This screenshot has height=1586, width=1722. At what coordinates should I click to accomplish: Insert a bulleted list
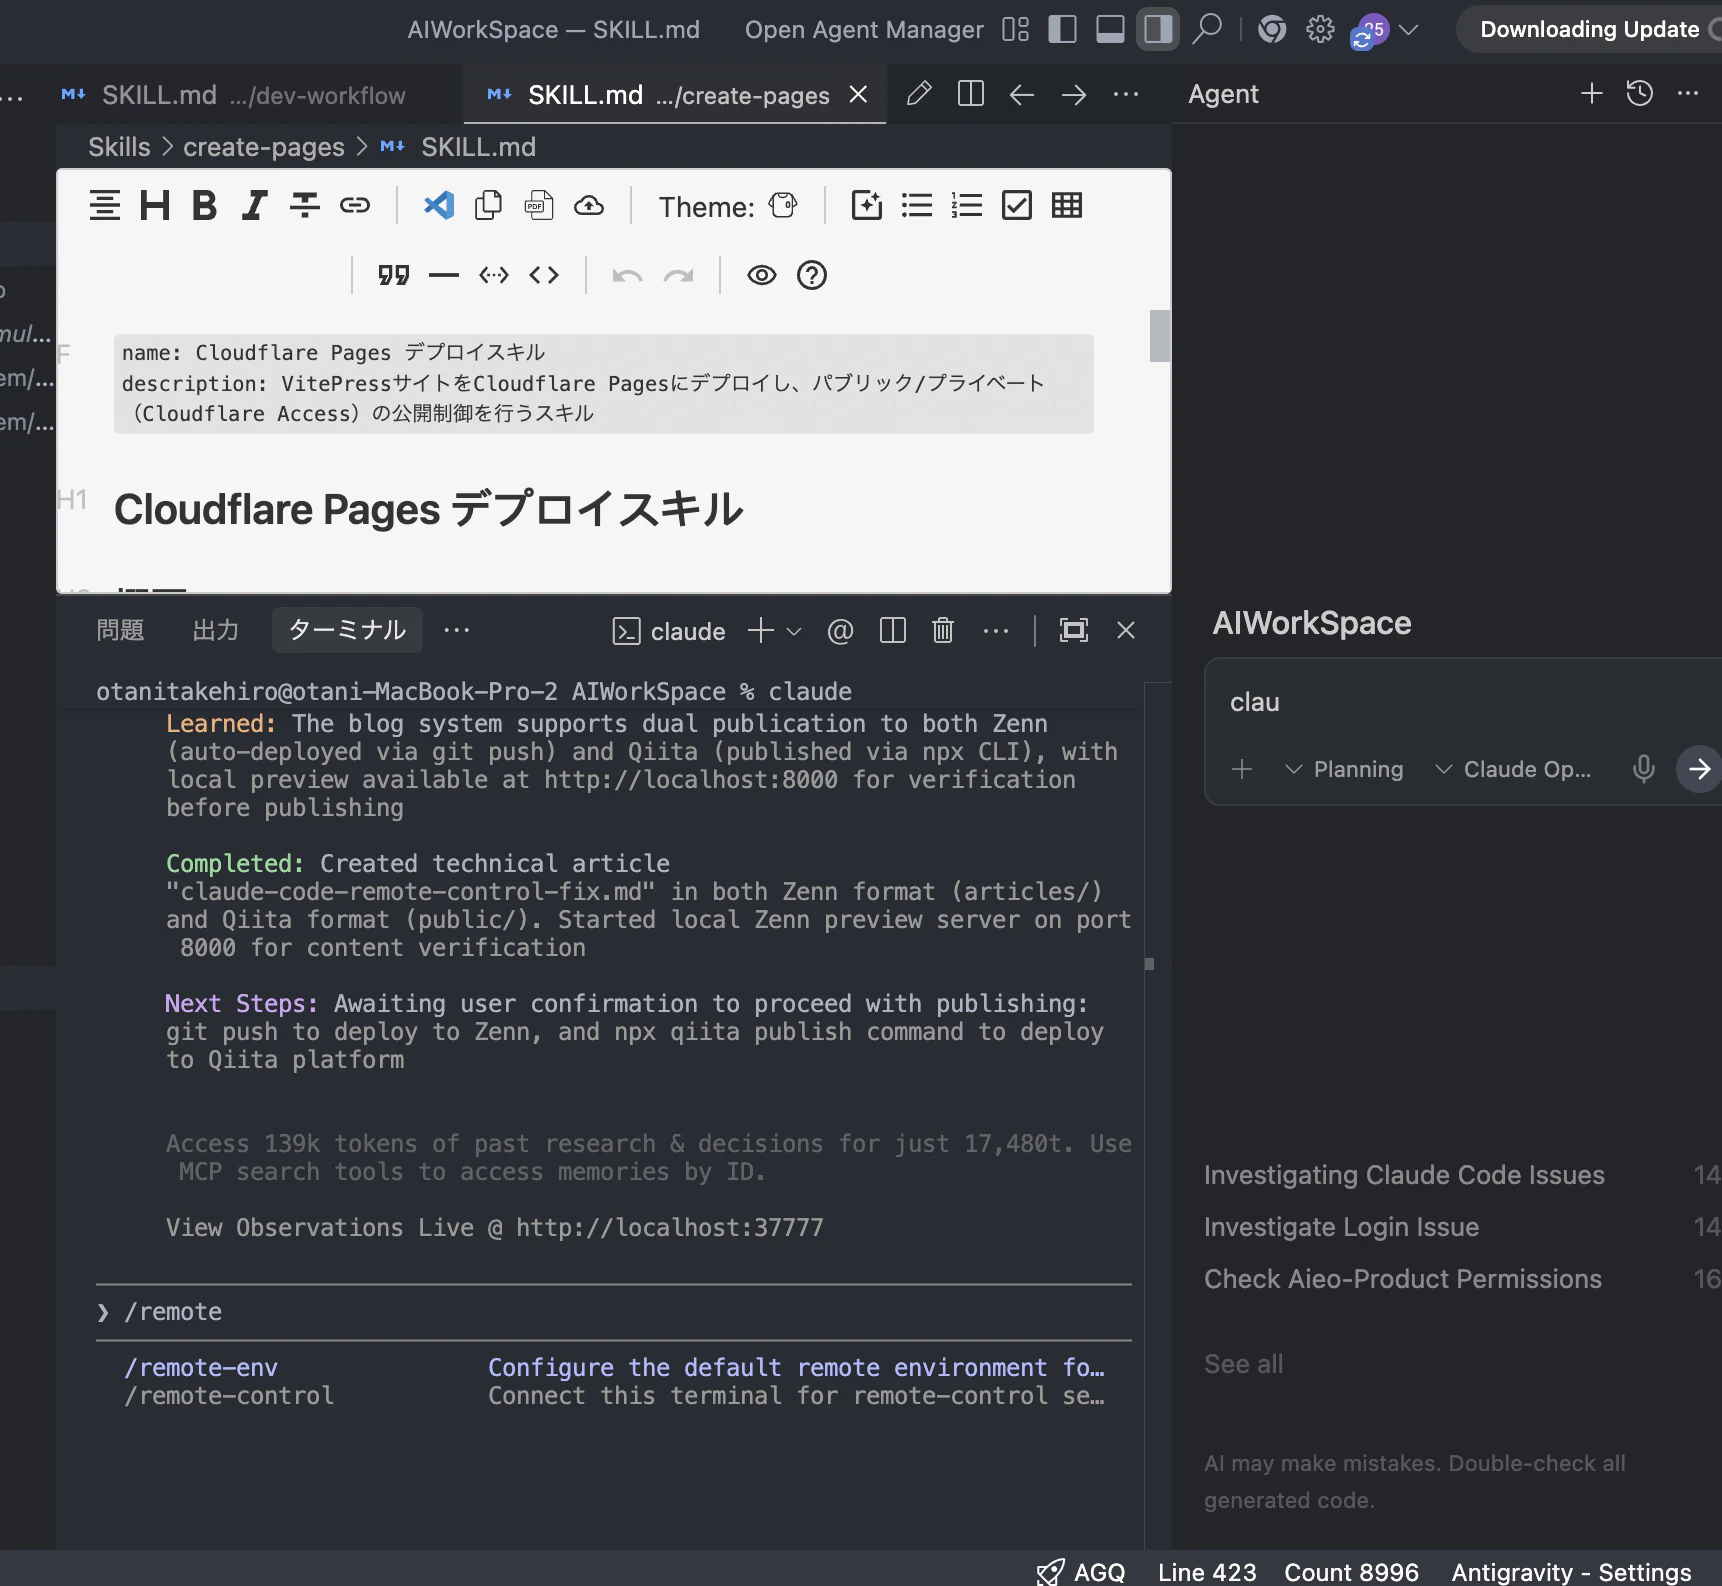(917, 206)
